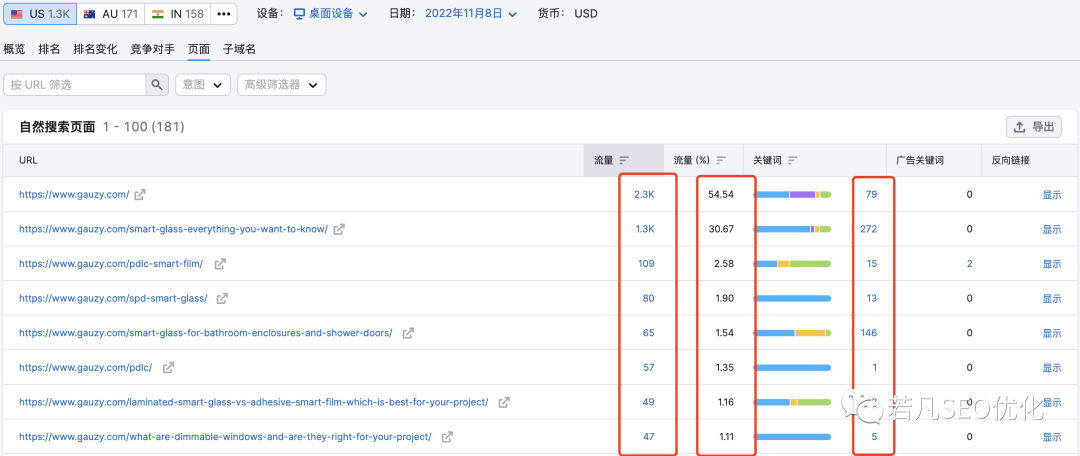The image size is (1080, 456).
Task: Click keyword count 146
Action: [869, 333]
